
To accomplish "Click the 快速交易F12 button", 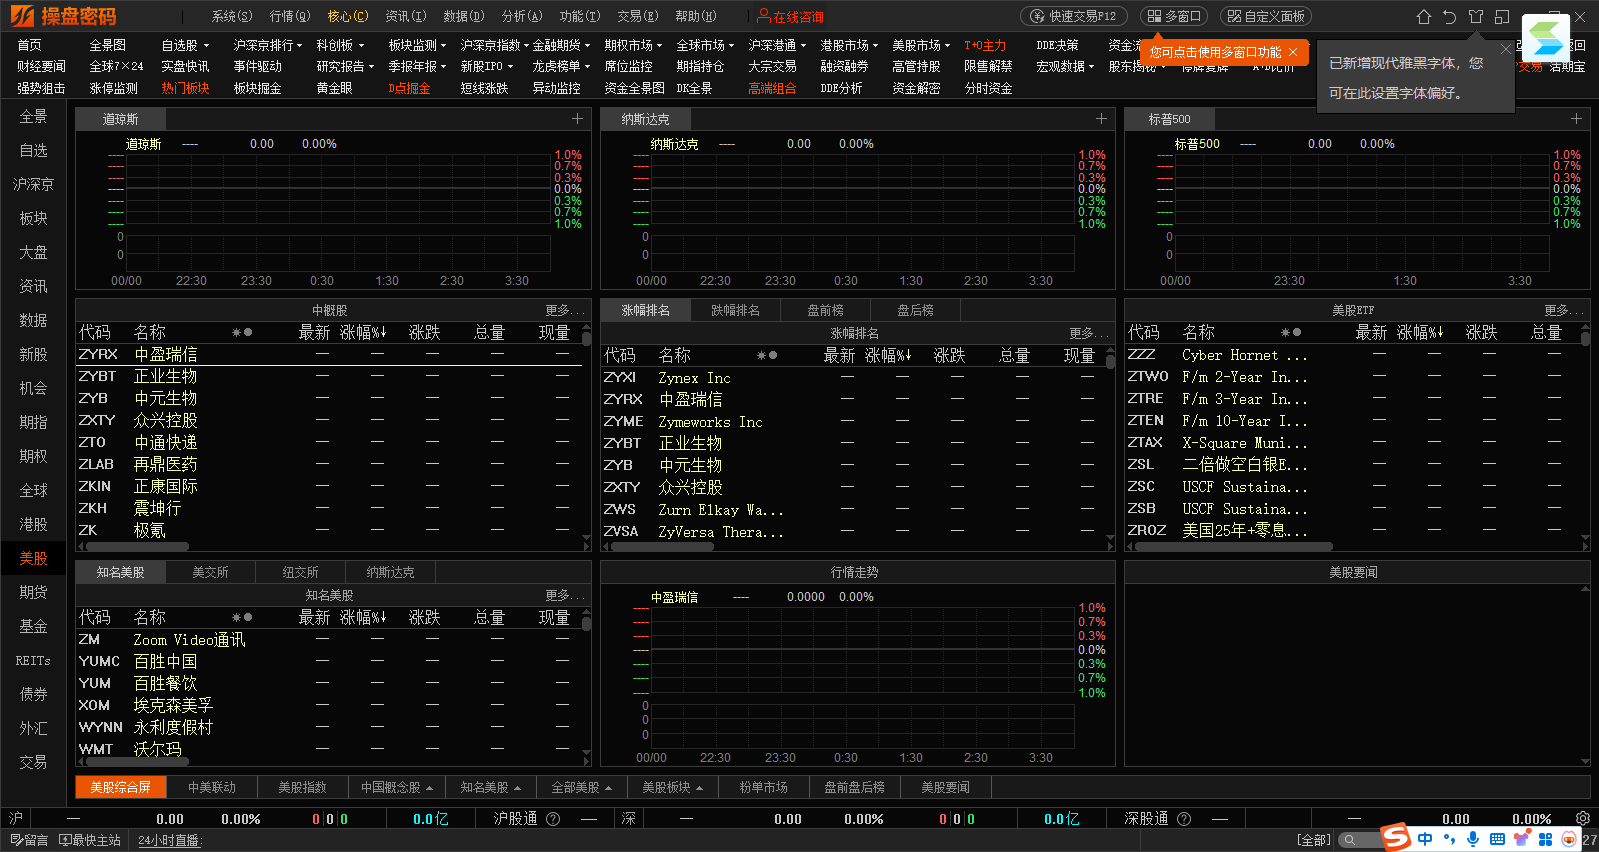I will [x=1074, y=16].
